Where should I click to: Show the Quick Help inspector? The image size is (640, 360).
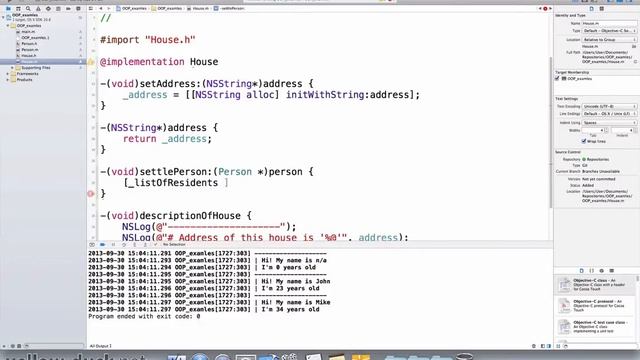click(602, 9)
